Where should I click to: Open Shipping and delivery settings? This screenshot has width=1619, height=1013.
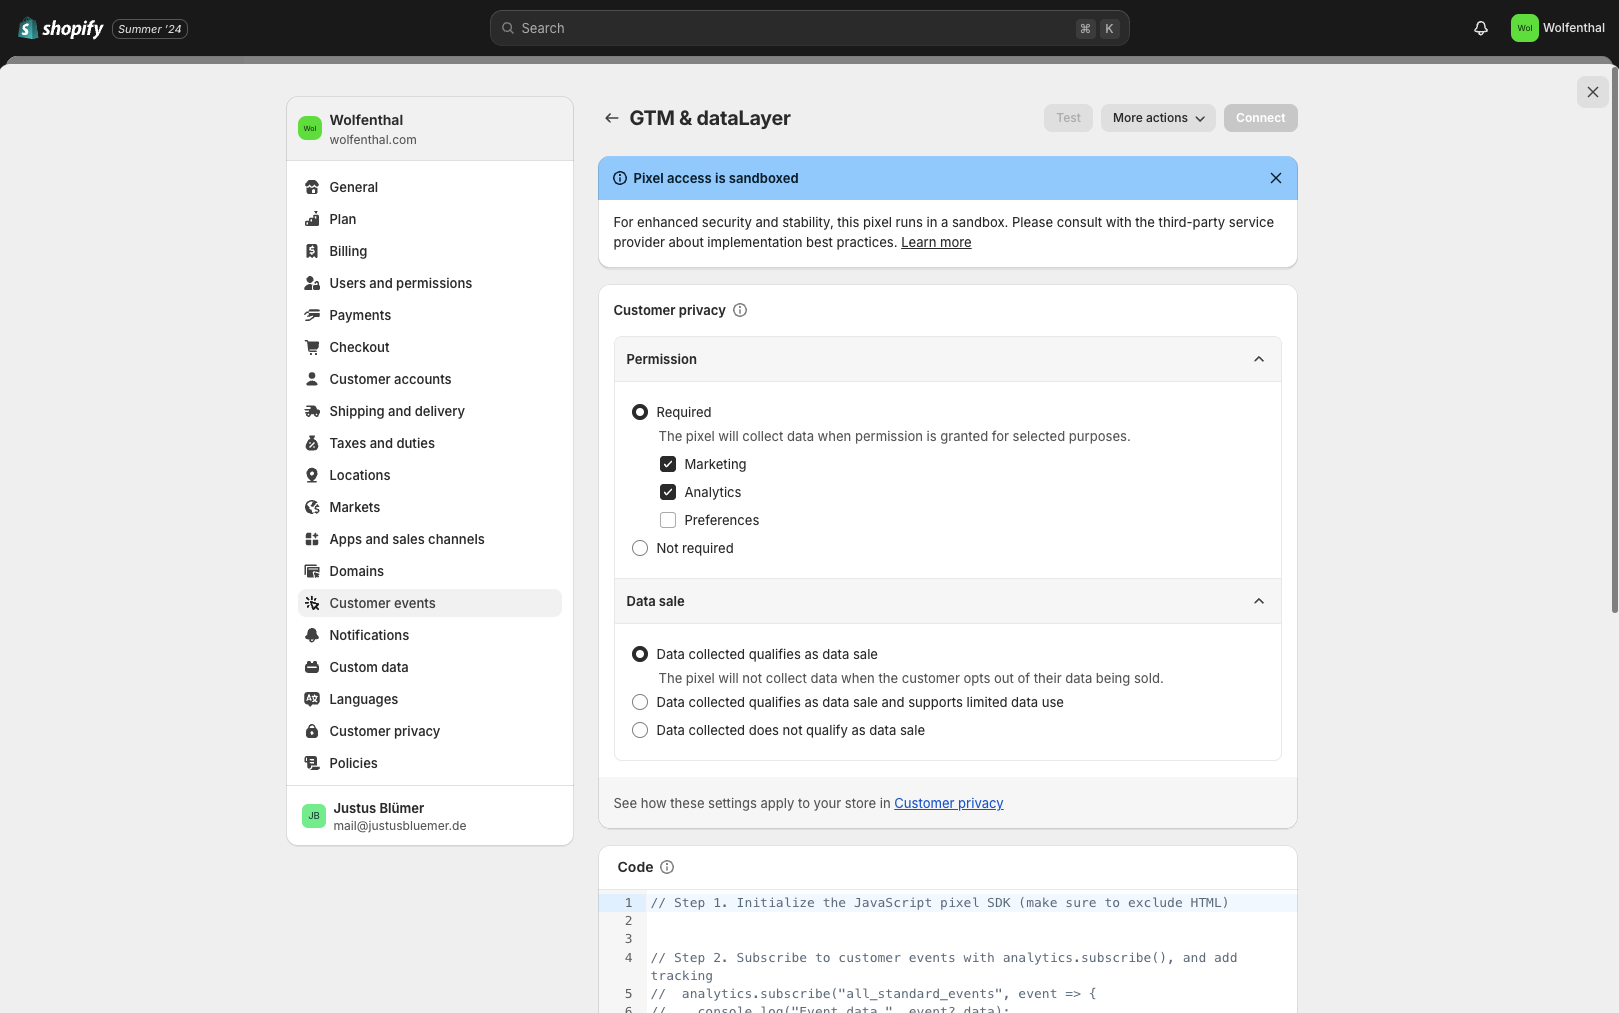point(396,411)
